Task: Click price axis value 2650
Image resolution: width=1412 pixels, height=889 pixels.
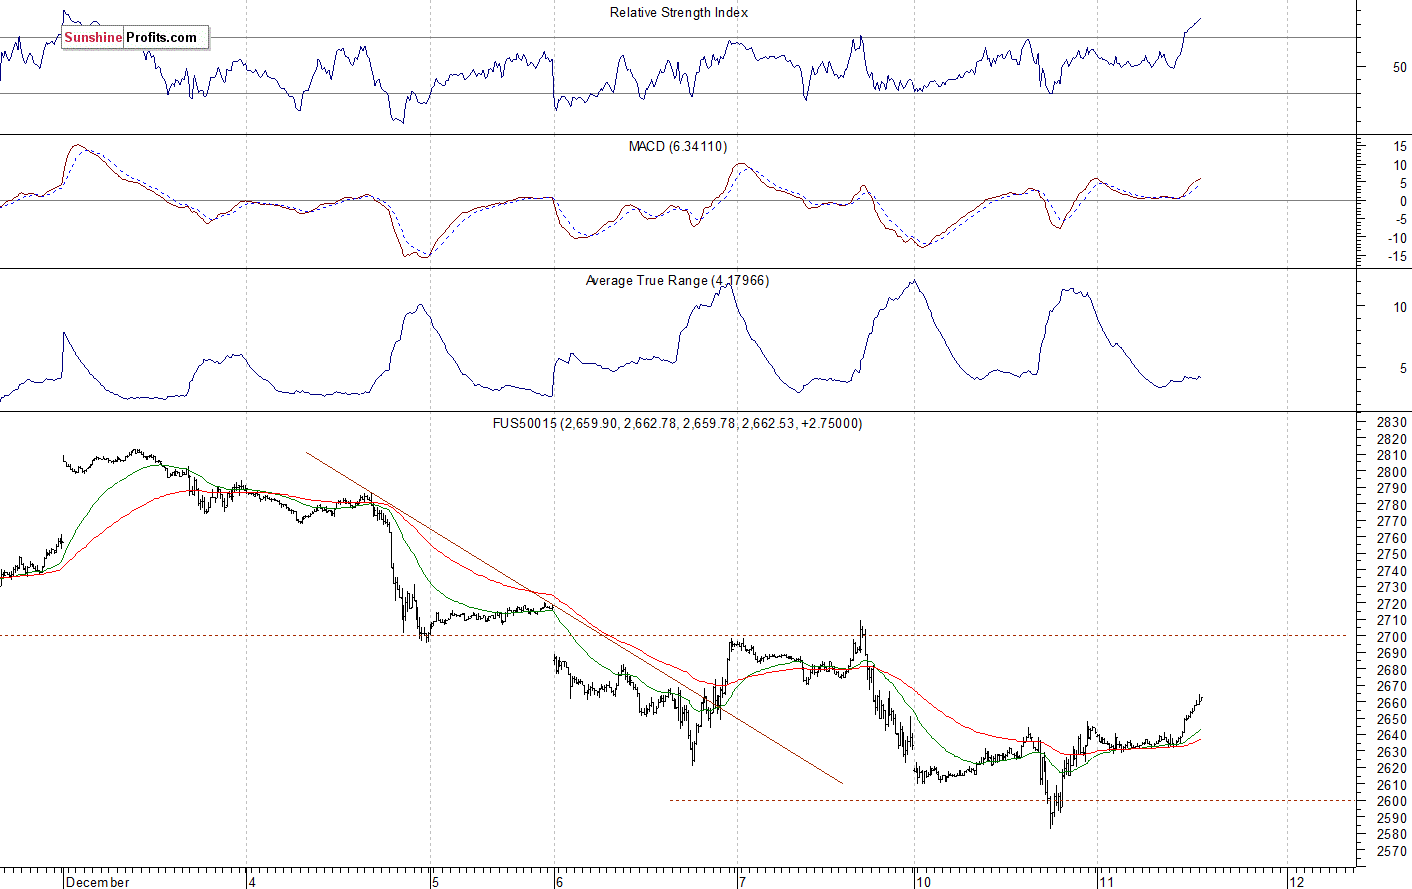Action: (1392, 720)
